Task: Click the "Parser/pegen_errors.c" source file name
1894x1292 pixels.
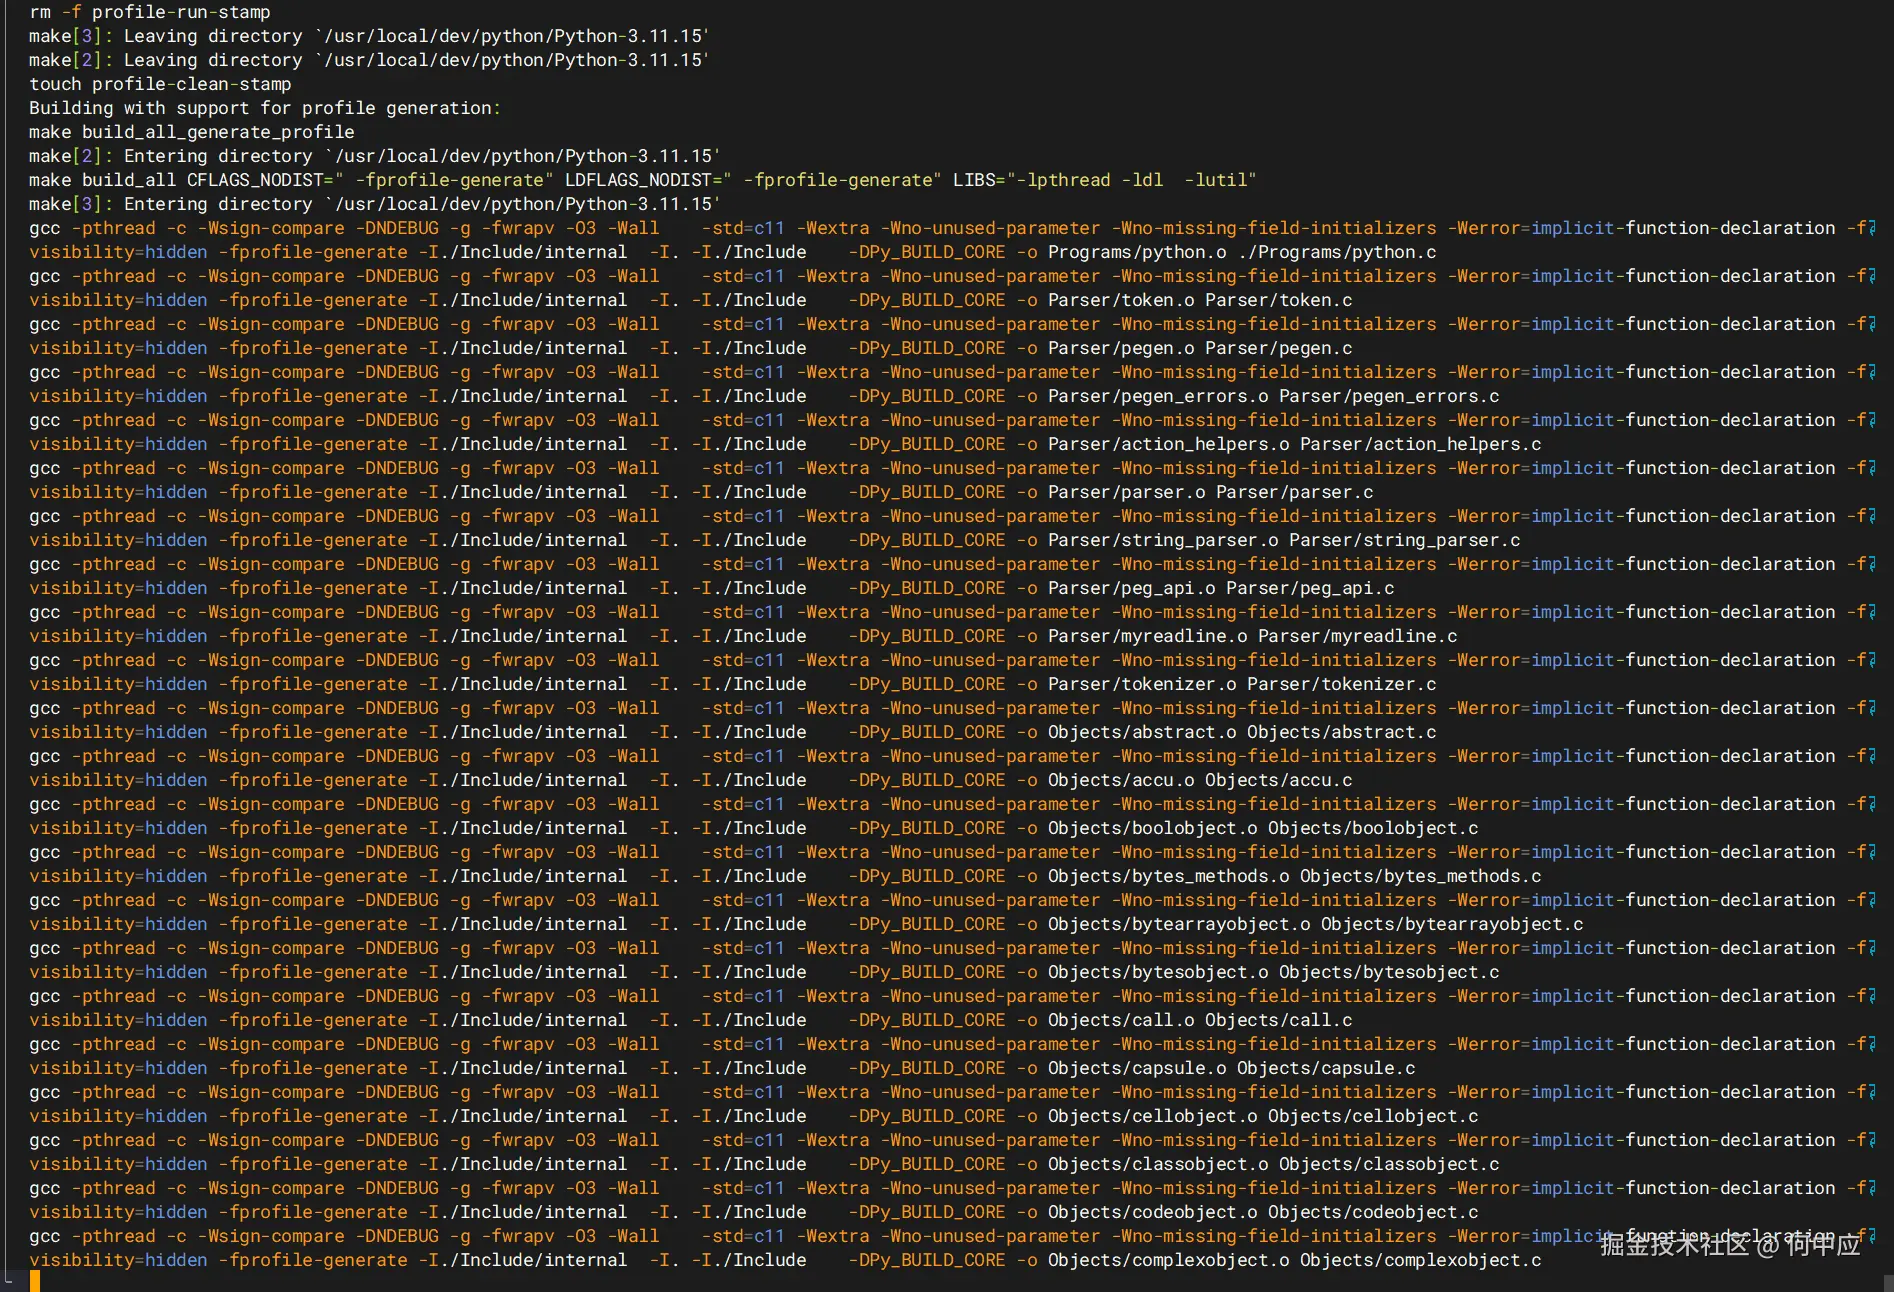Action: 1389,396
